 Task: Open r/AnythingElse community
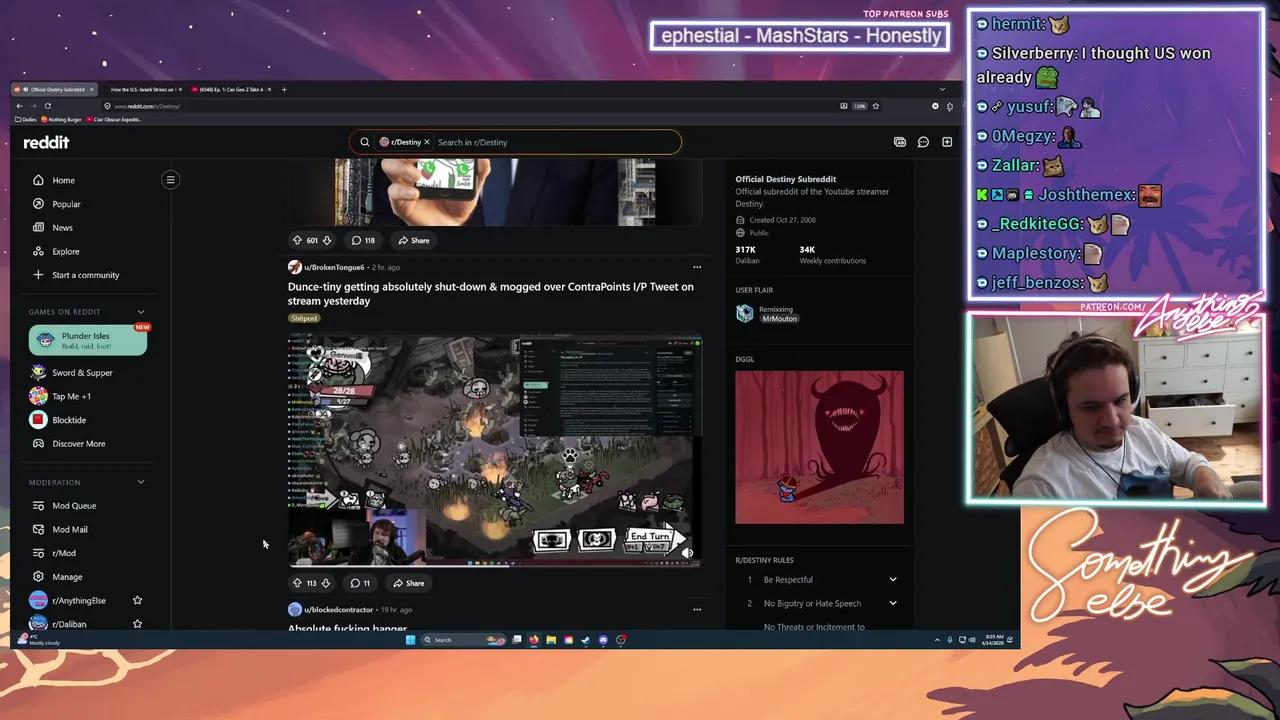click(x=78, y=600)
